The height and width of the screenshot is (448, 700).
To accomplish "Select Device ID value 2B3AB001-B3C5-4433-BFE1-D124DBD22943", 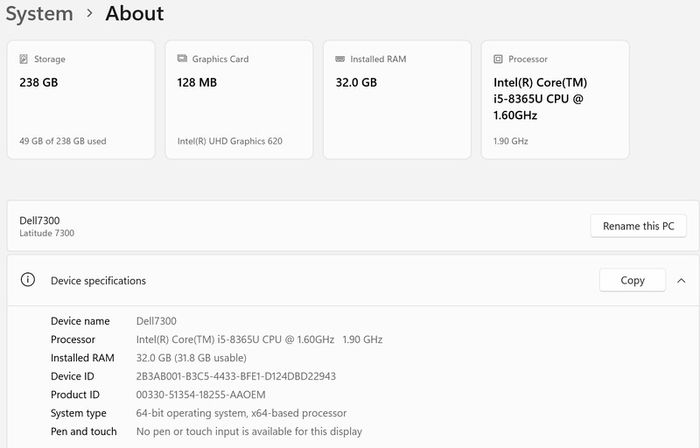I will [236, 376].
